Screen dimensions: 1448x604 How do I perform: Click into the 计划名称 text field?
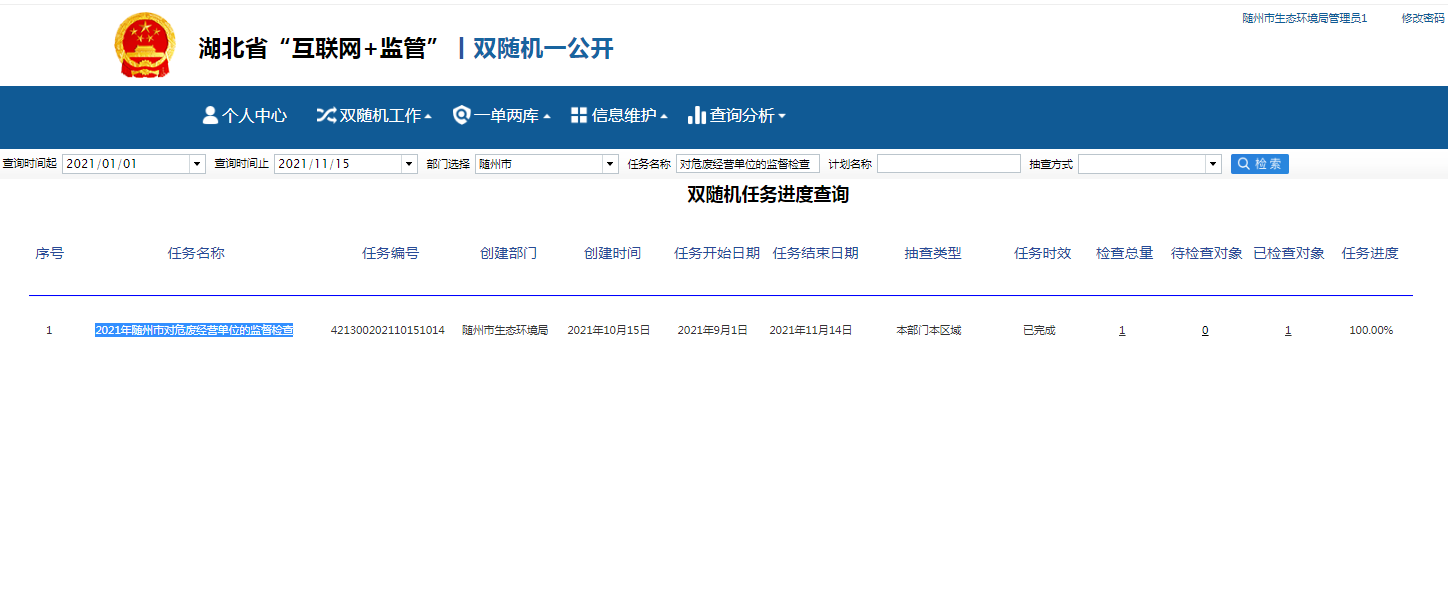[x=948, y=164]
